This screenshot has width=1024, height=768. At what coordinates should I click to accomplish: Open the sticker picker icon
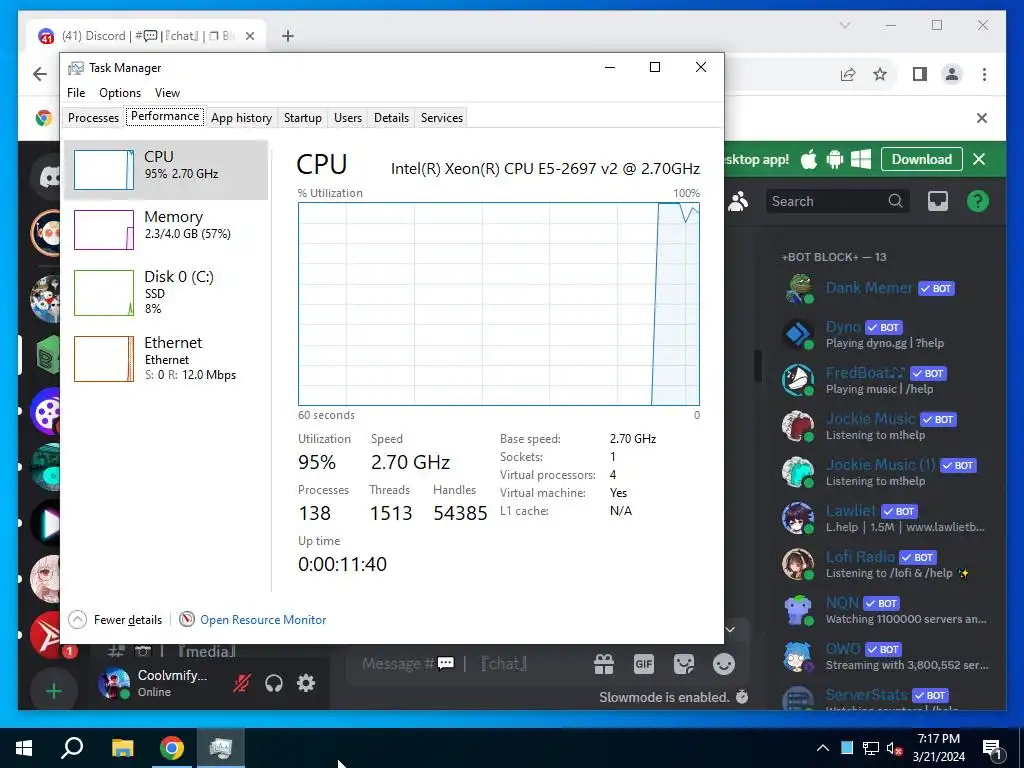[684, 664]
